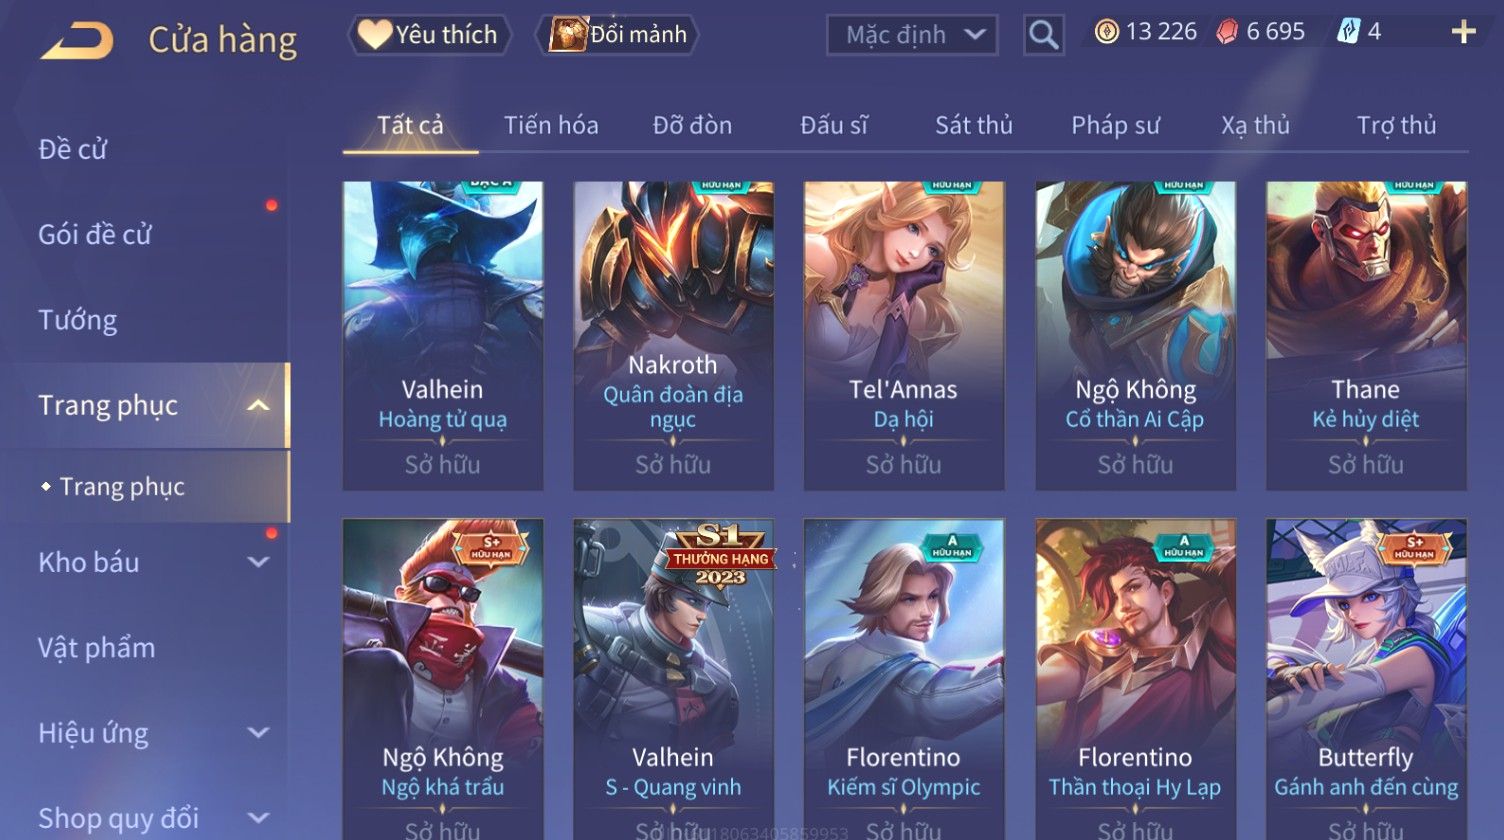Select the Nakroth Quân đoàn địa ngục skin

(673, 335)
